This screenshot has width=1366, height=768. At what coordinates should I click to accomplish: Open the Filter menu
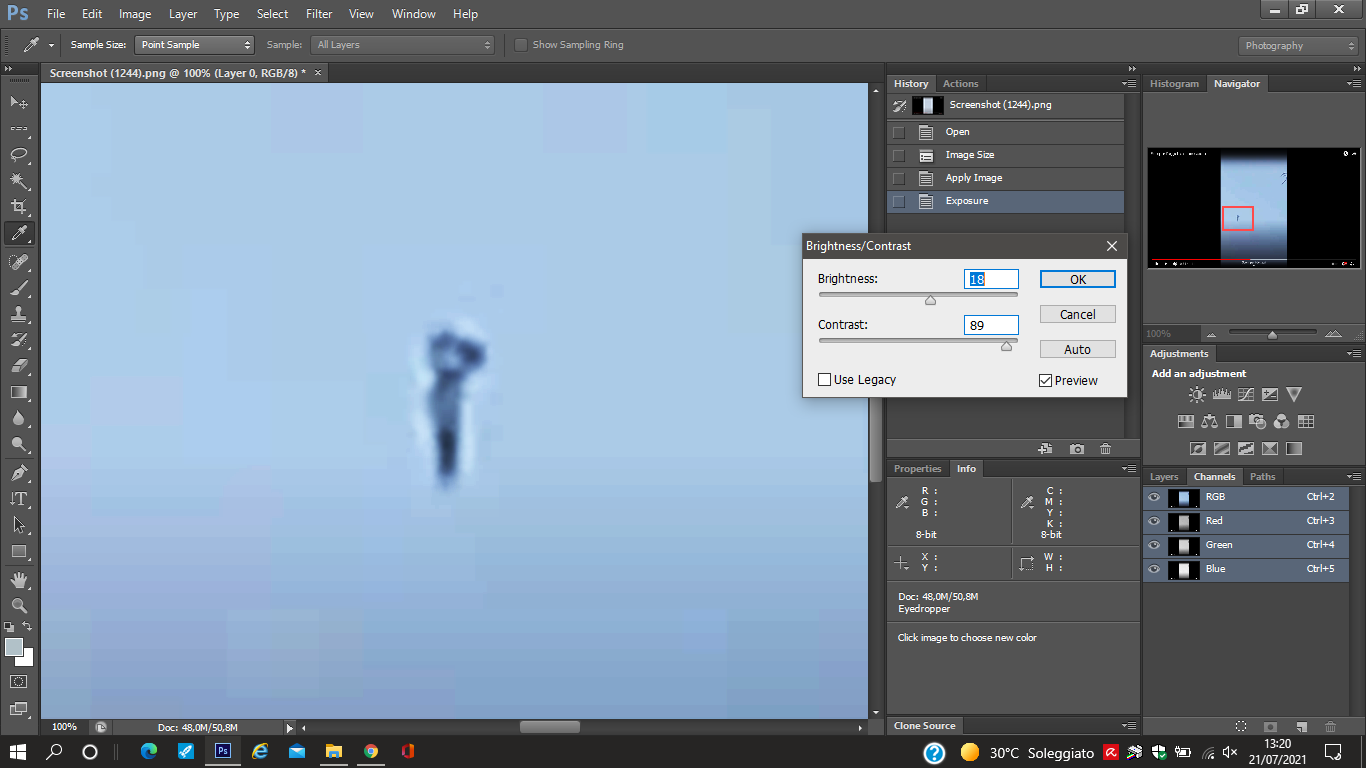319,14
